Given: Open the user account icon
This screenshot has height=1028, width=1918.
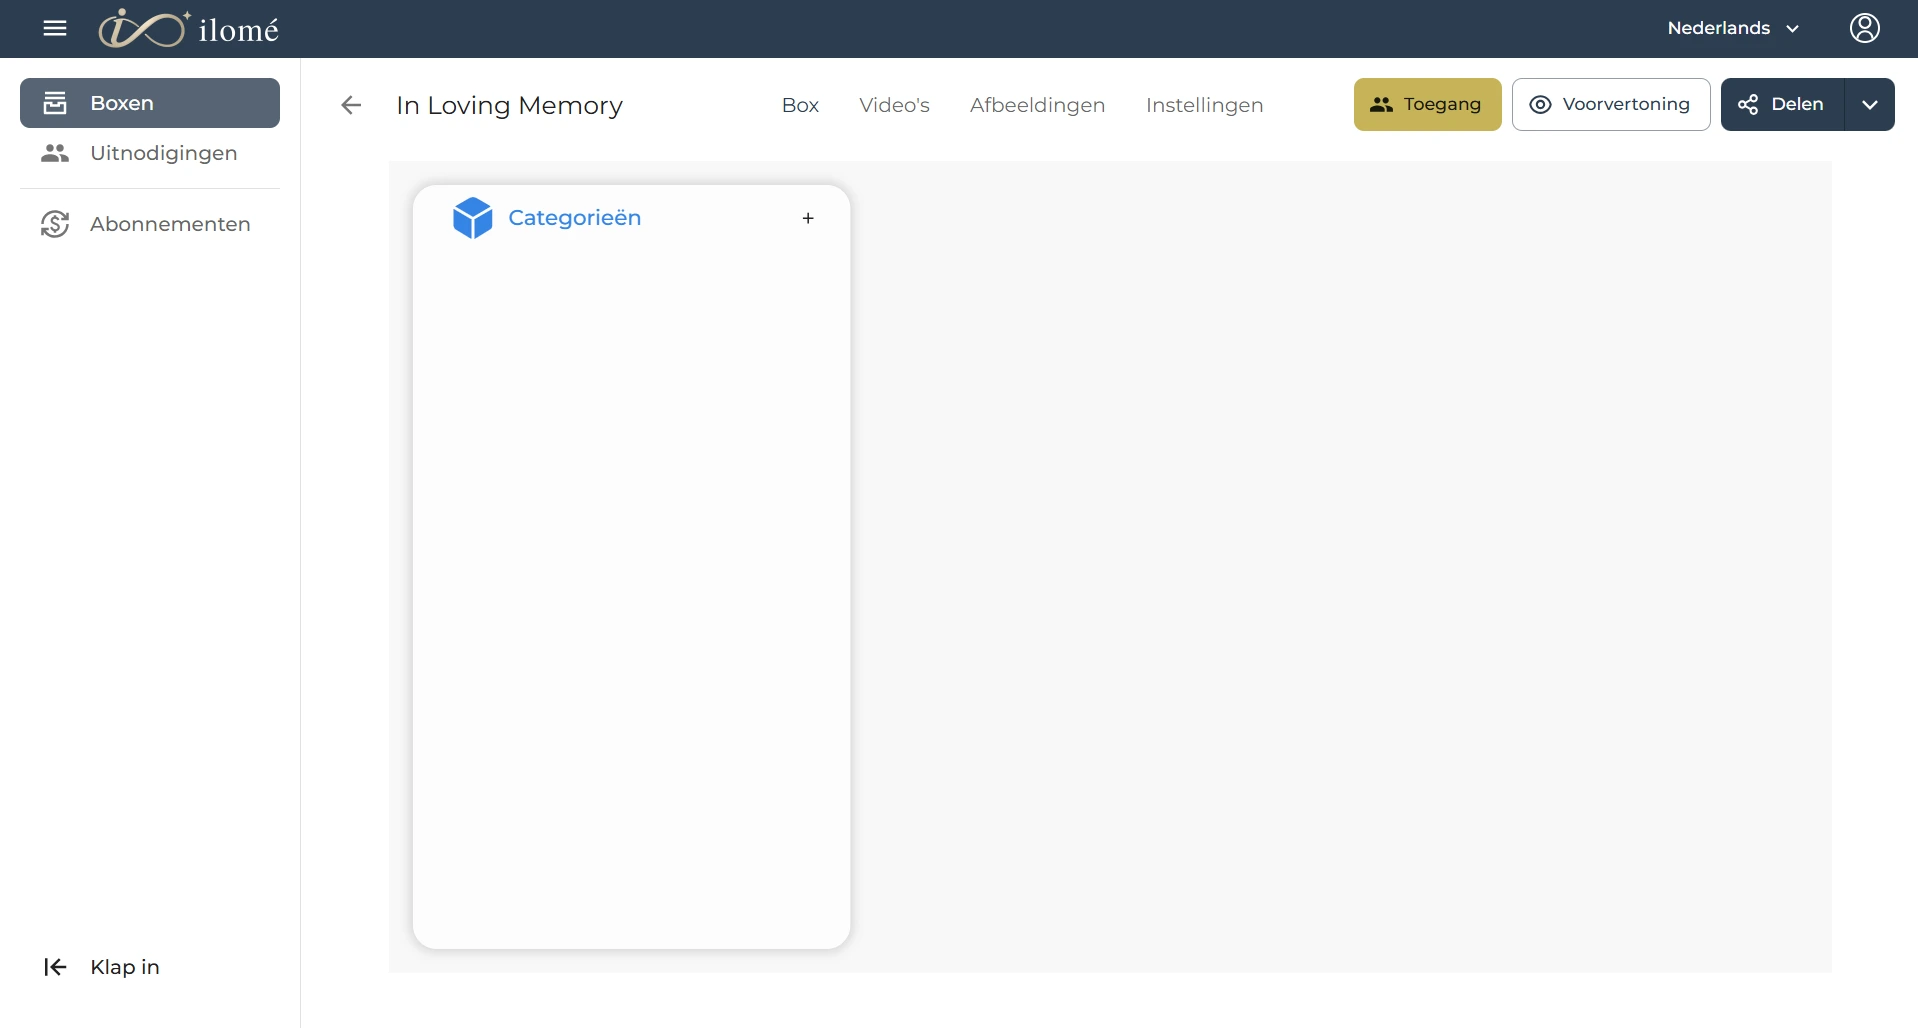Looking at the screenshot, I should pyautogui.click(x=1864, y=28).
